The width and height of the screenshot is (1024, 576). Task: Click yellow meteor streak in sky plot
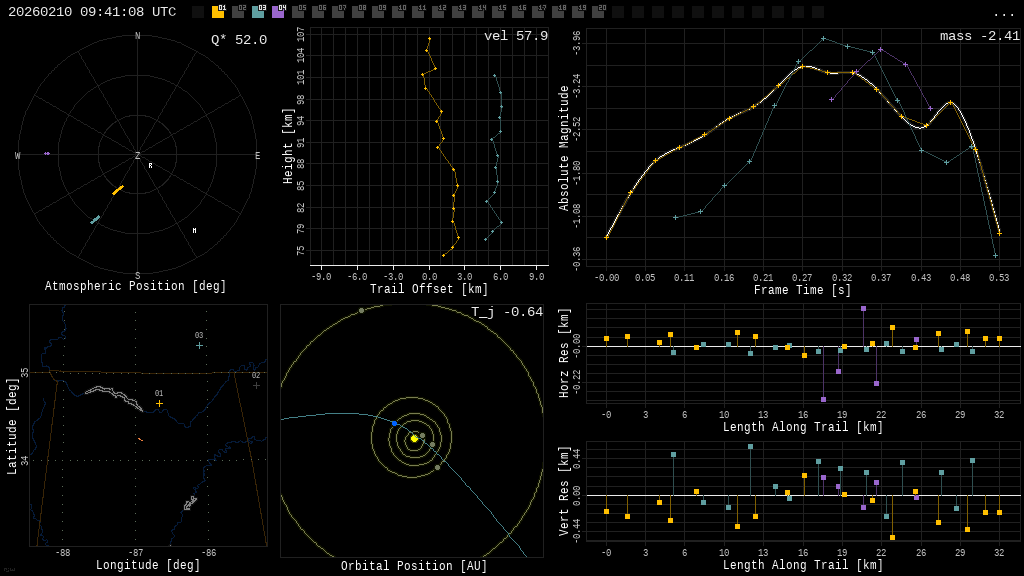click(118, 189)
